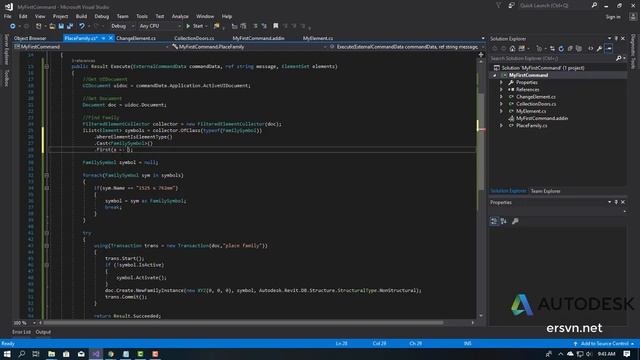
Task: Open the Debug configuration dropdown
Action: pyautogui.click(x=122, y=26)
